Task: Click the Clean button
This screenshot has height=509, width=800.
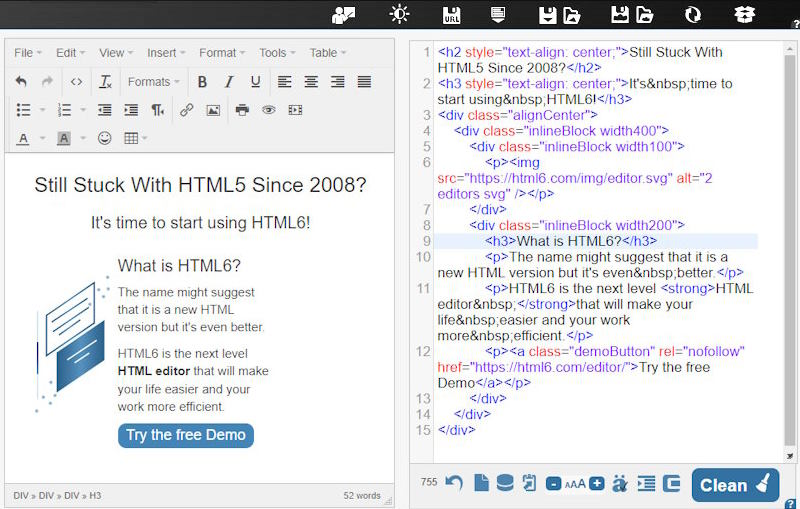Action: (735, 485)
